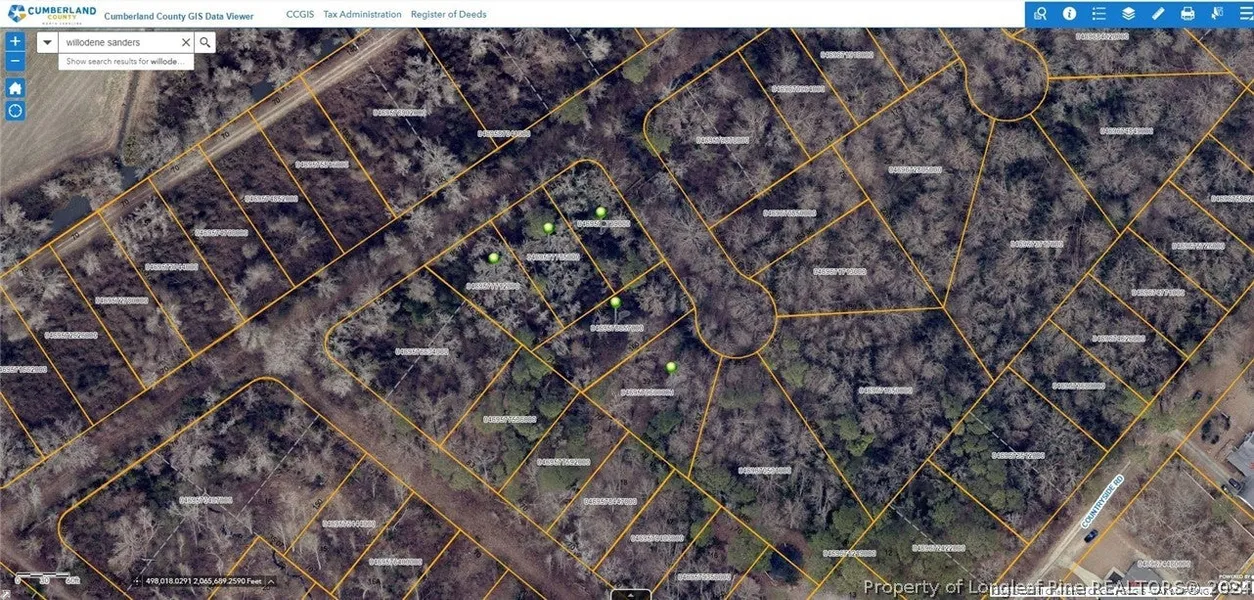Expand the coordinate system options arrow
This screenshot has width=1254, height=600.
(x=271, y=581)
